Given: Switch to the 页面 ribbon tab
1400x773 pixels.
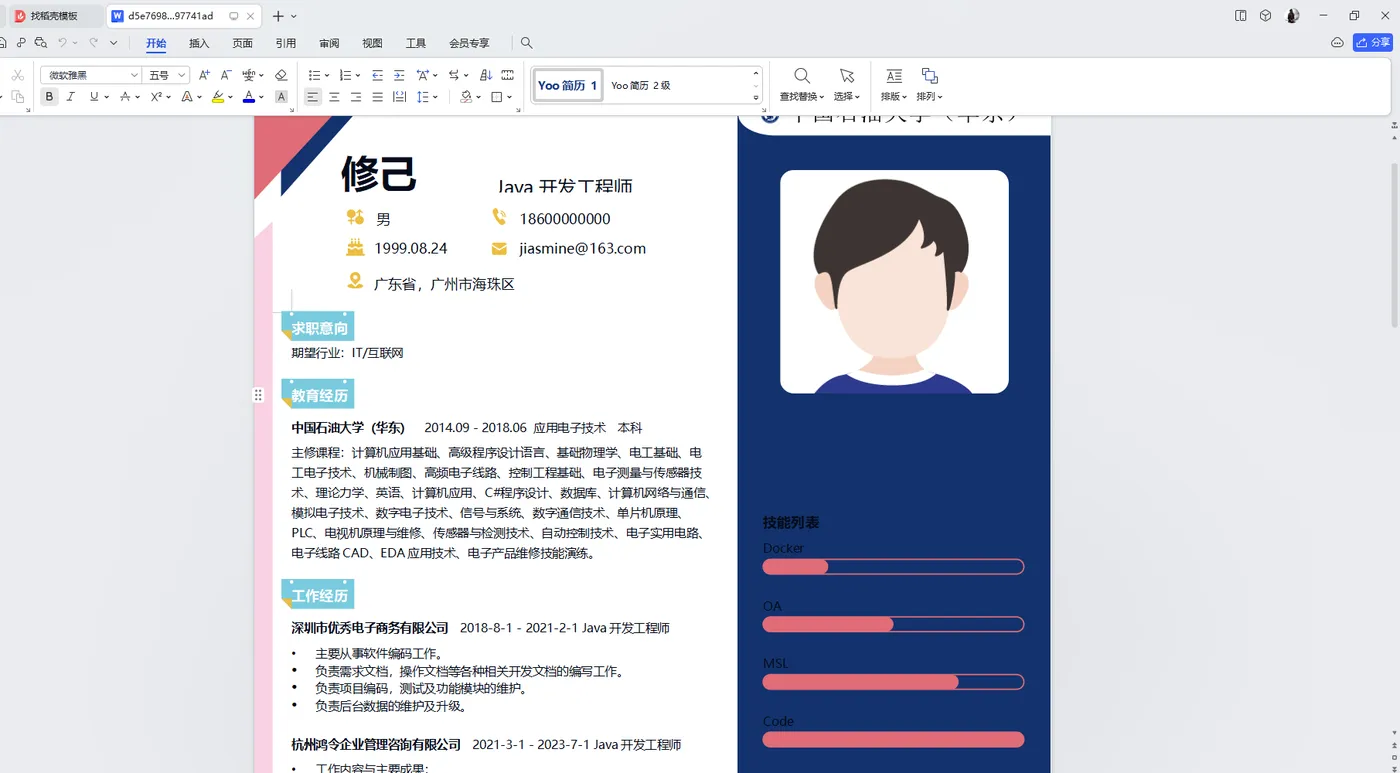Looking at the screenshot, I should coord(243,43).
